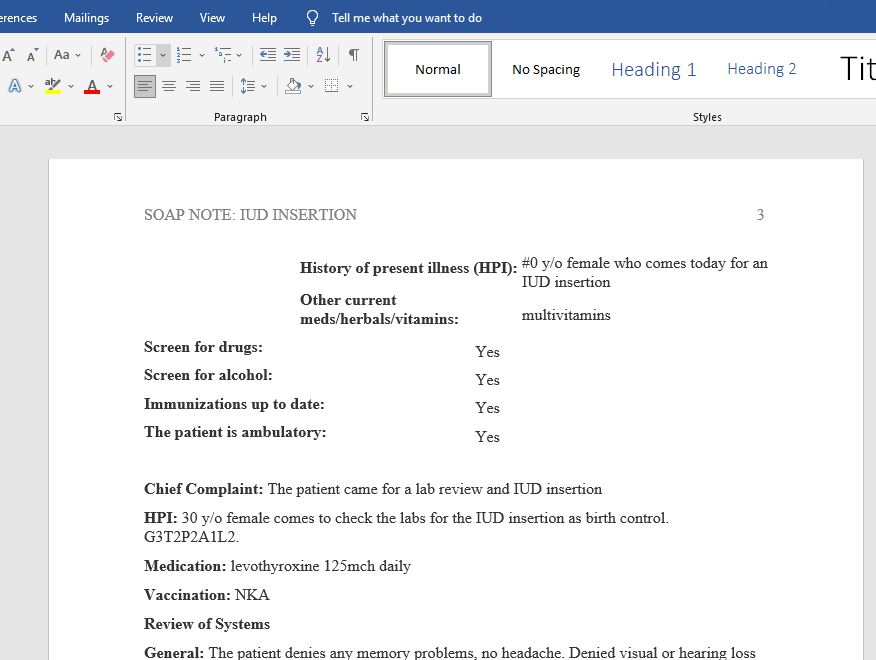Image resolution: width=876 pixels, height=660 pixels.
Task: Increase paragraph indent
Action: (292, 55)
